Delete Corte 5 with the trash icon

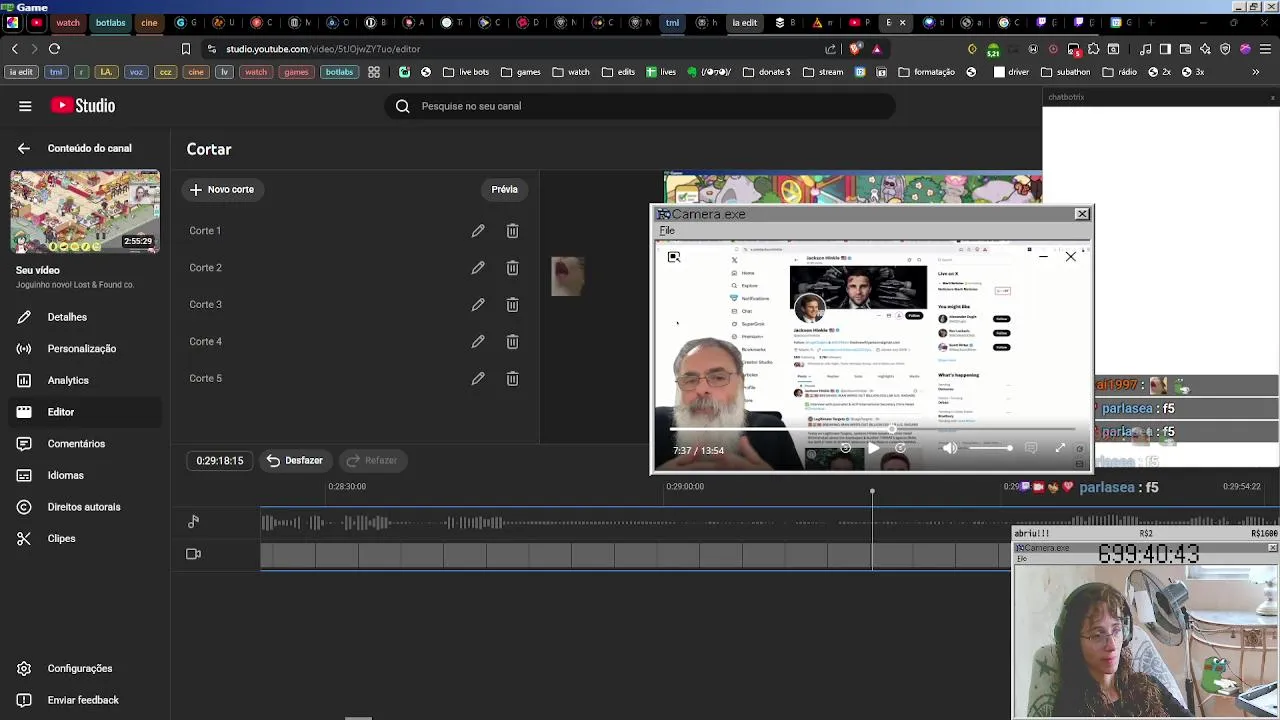[512, 379]
